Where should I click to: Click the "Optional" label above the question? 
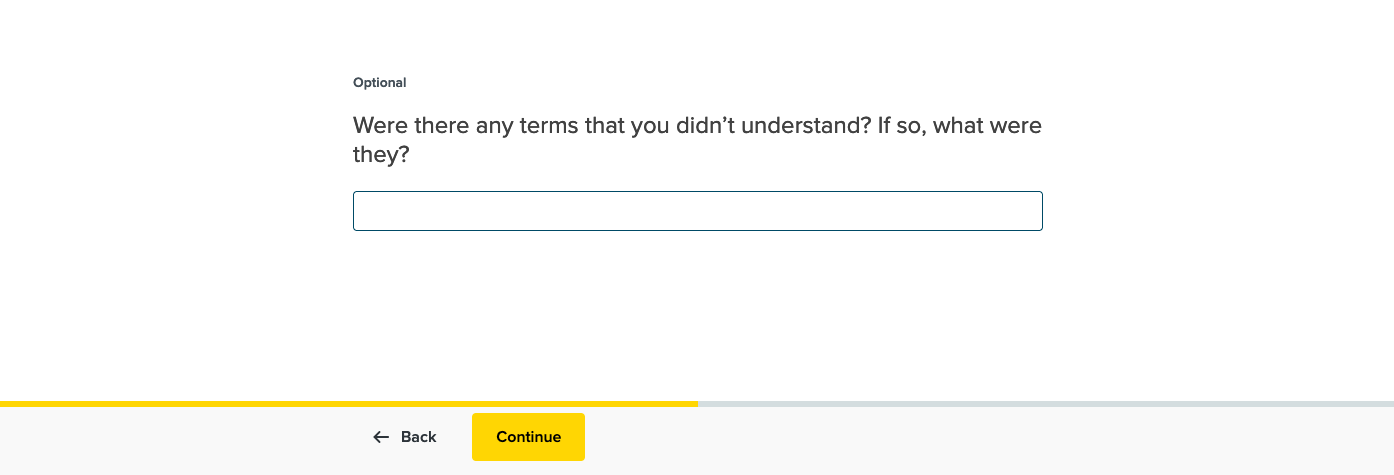380,83
